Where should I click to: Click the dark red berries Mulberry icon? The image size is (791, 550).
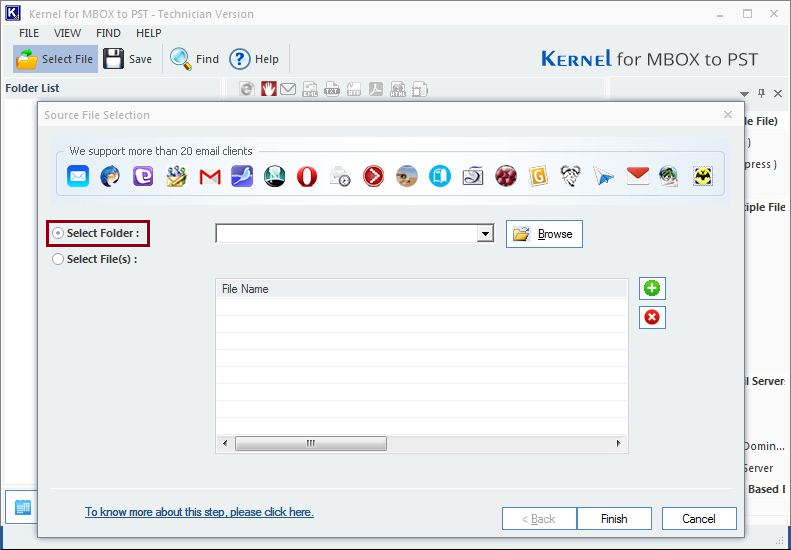505,177
